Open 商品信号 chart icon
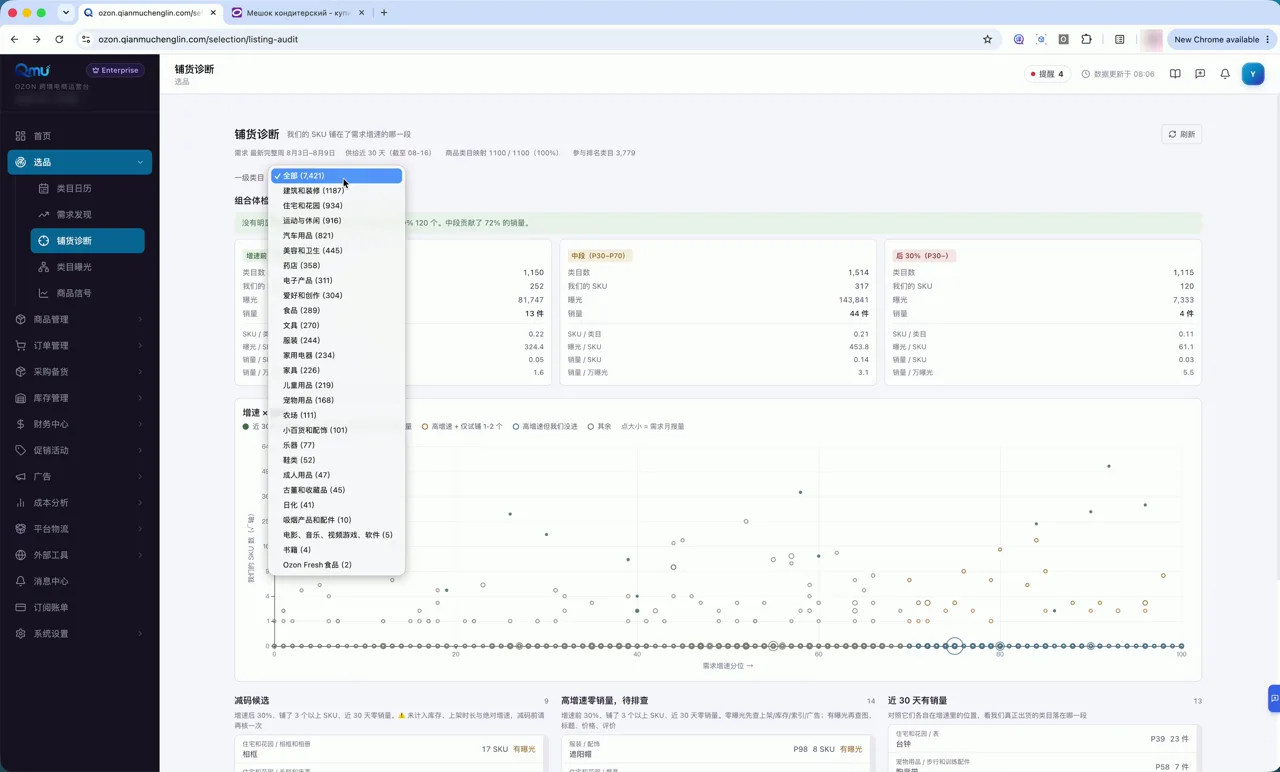Viewport: 1280px width, 772px height. (44, 293)
